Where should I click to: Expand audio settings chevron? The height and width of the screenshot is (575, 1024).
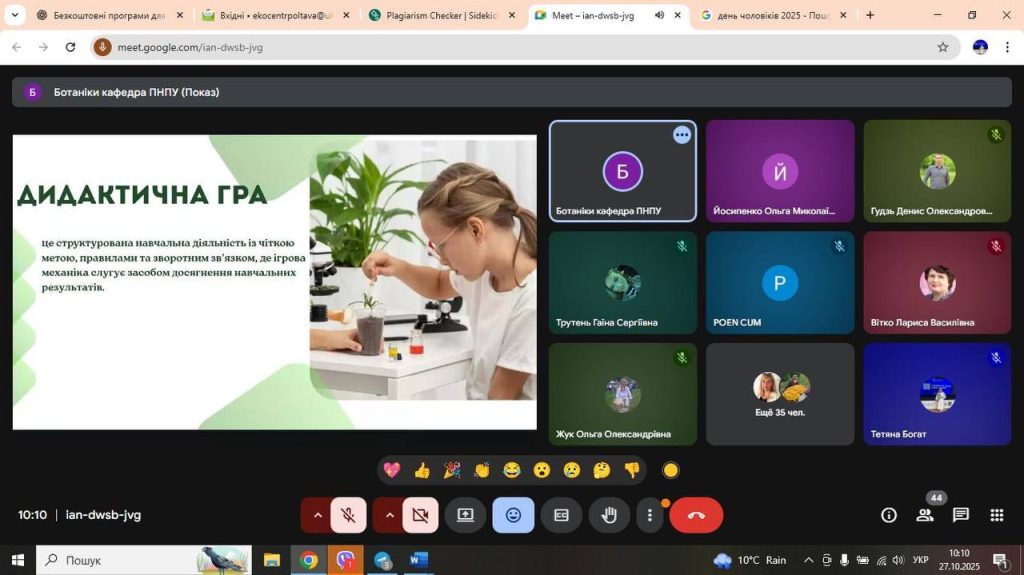click(x=318, y=515)
